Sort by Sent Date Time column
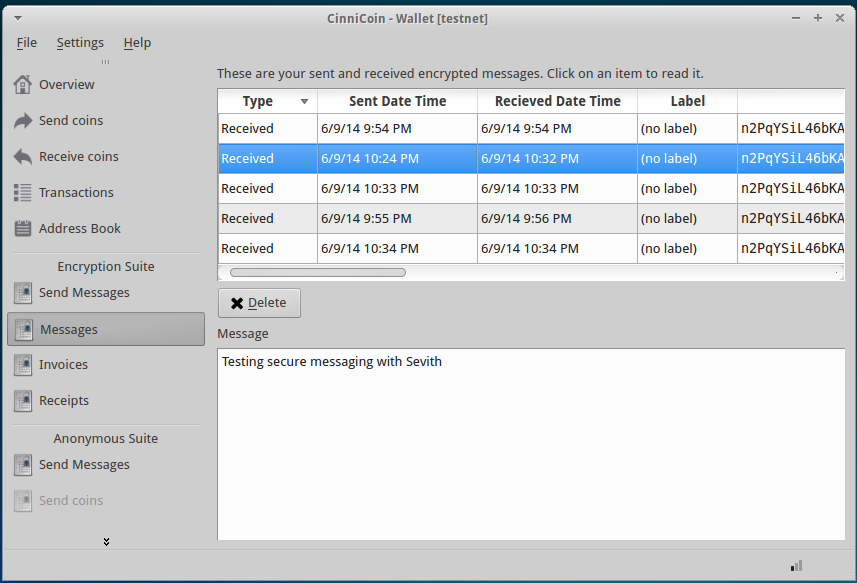Screen dimensions: 857x583 [397, 101]
